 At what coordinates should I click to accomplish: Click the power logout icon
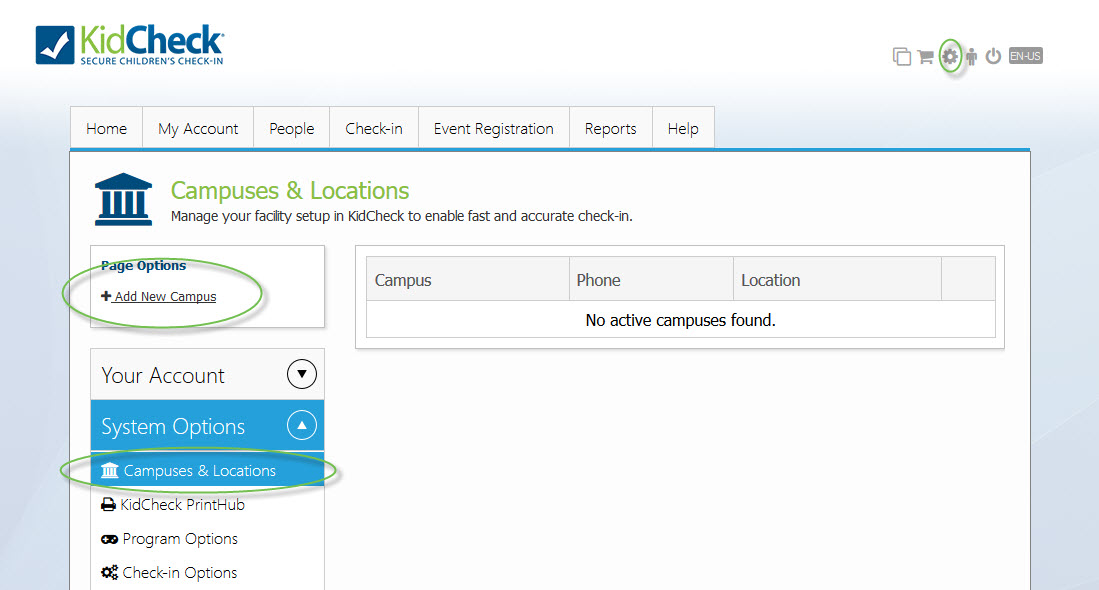(x=993, y=56)
